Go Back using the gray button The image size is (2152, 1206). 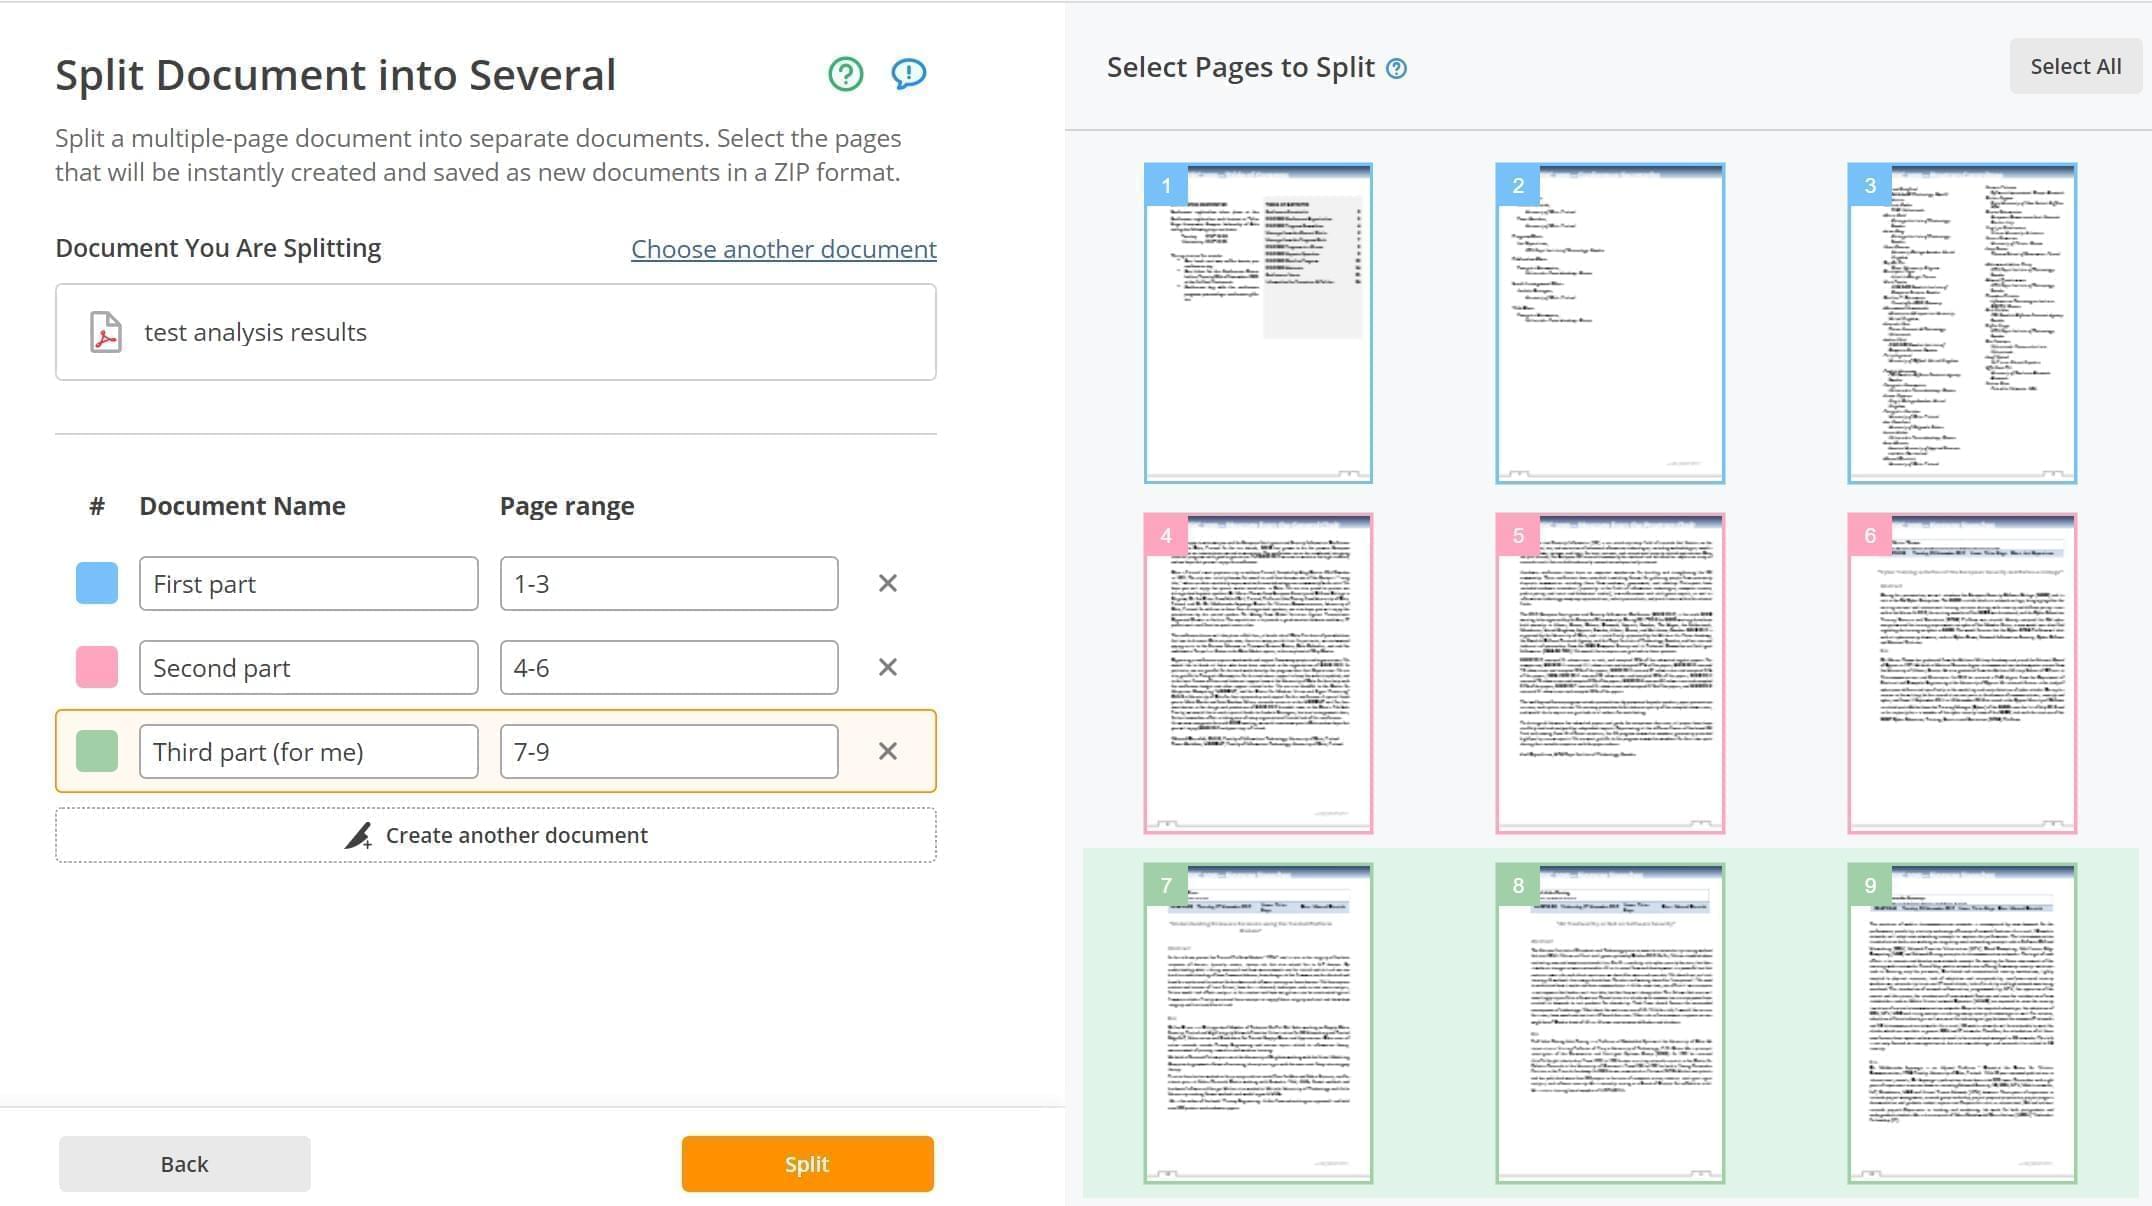click(x=184, y=1164)
